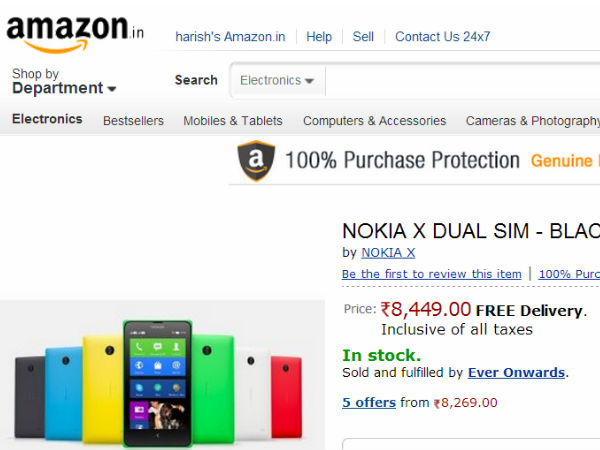
Task: Open Contact Us 24x7 link
Action: [442, 37]
